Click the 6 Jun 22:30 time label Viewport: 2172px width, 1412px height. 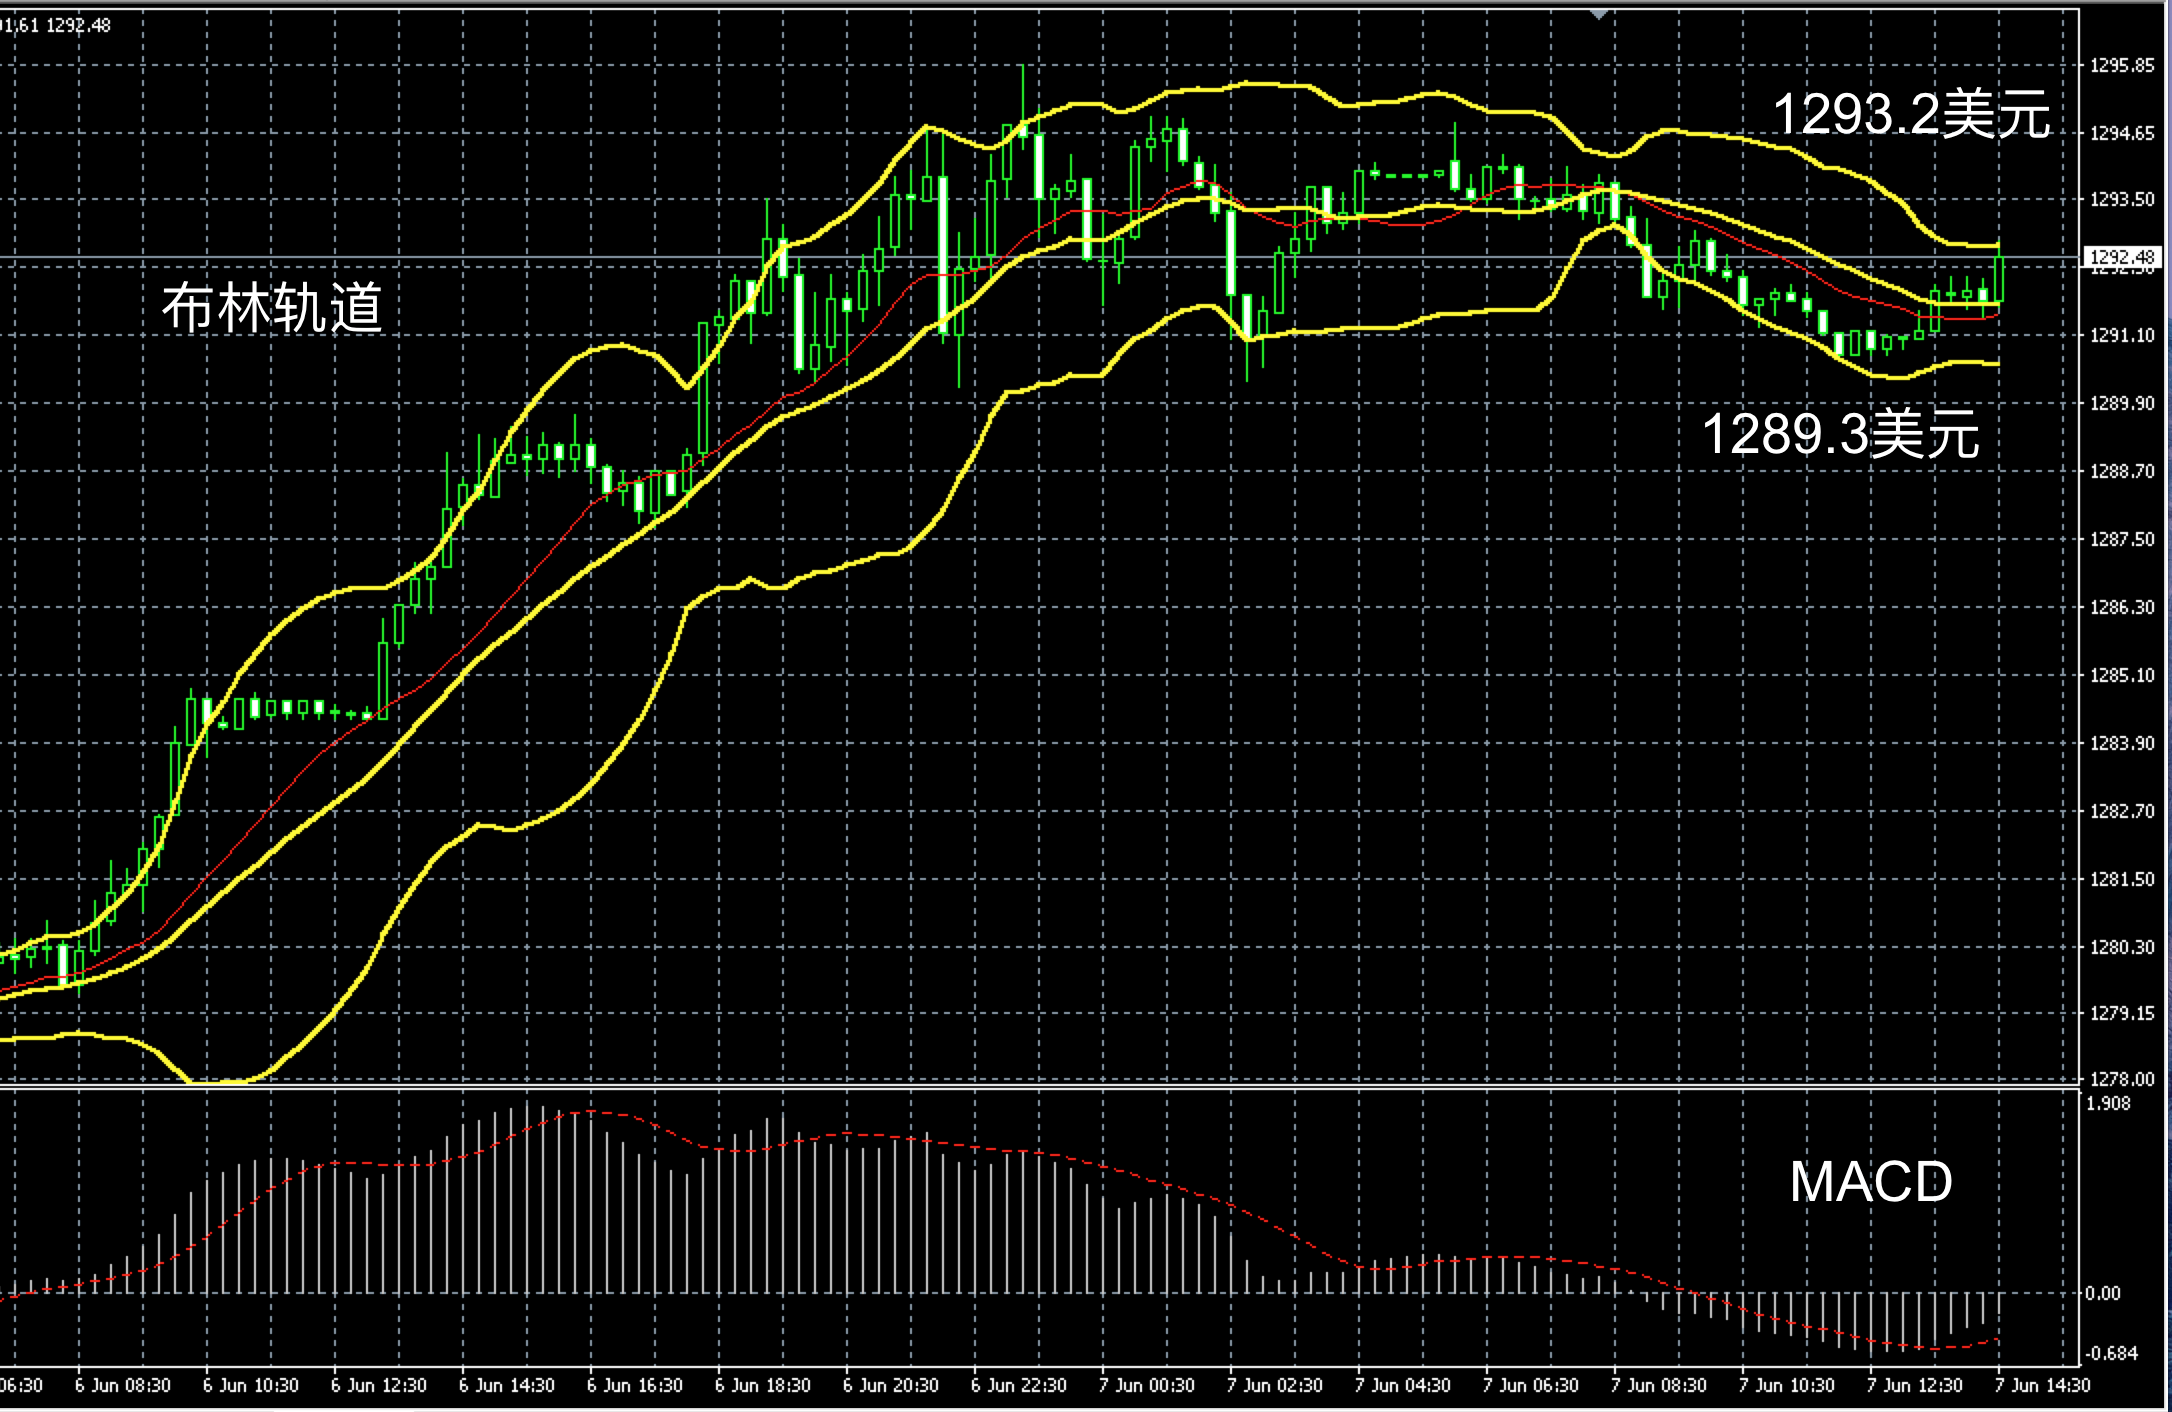[1018, 1385]
